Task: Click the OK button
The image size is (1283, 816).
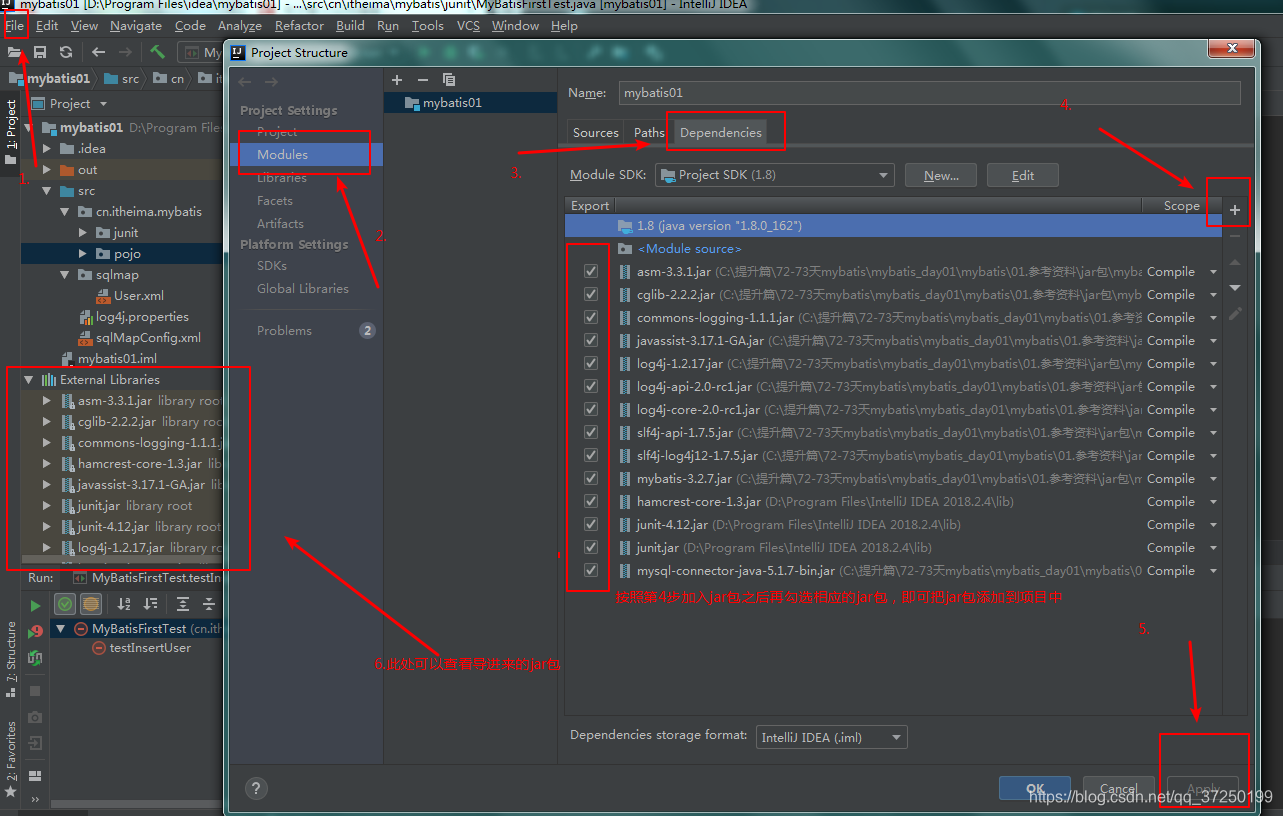Action: pyautogui.click(x=1035, y=789)
